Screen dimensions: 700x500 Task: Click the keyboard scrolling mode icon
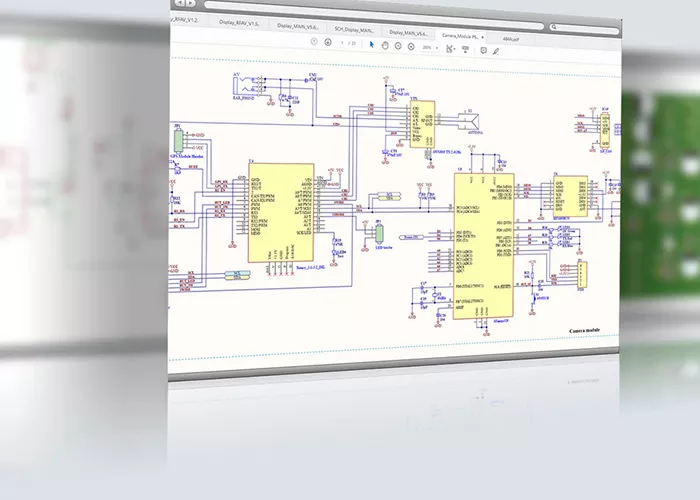(x=466, y=50)
